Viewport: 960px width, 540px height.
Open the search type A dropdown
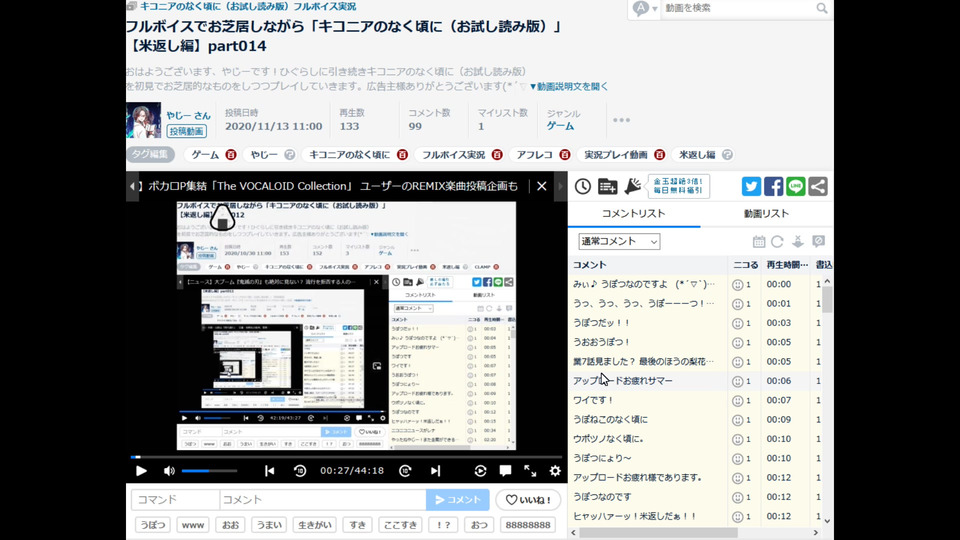tap(645, 8)
